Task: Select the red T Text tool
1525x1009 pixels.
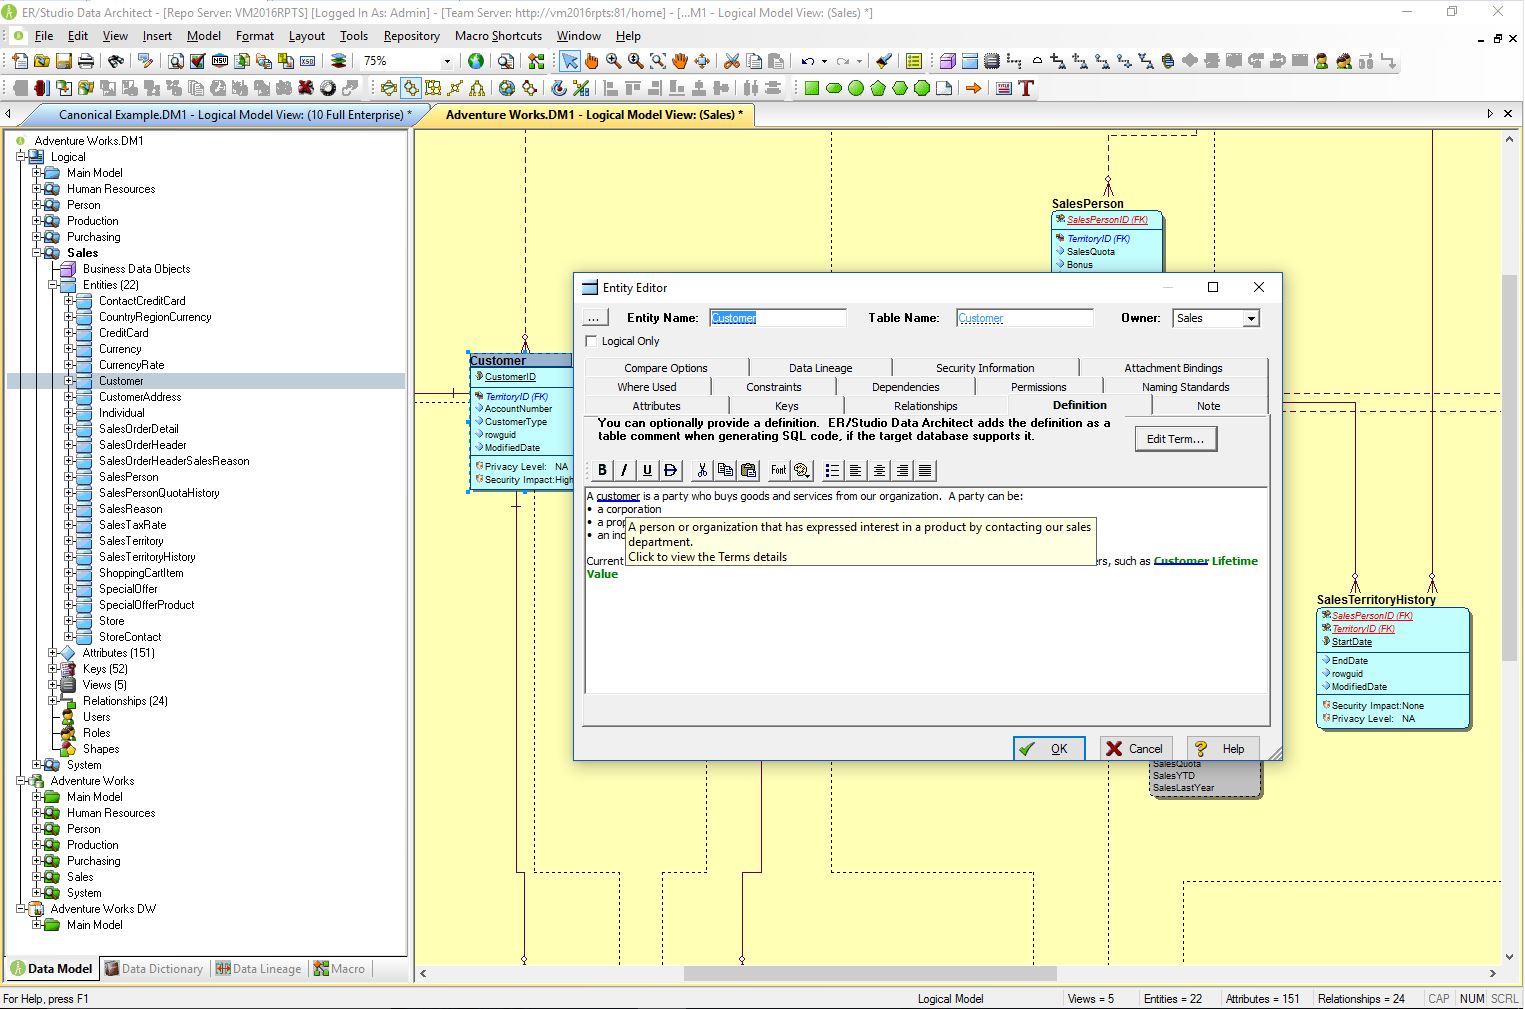Action: [1025, 88]
